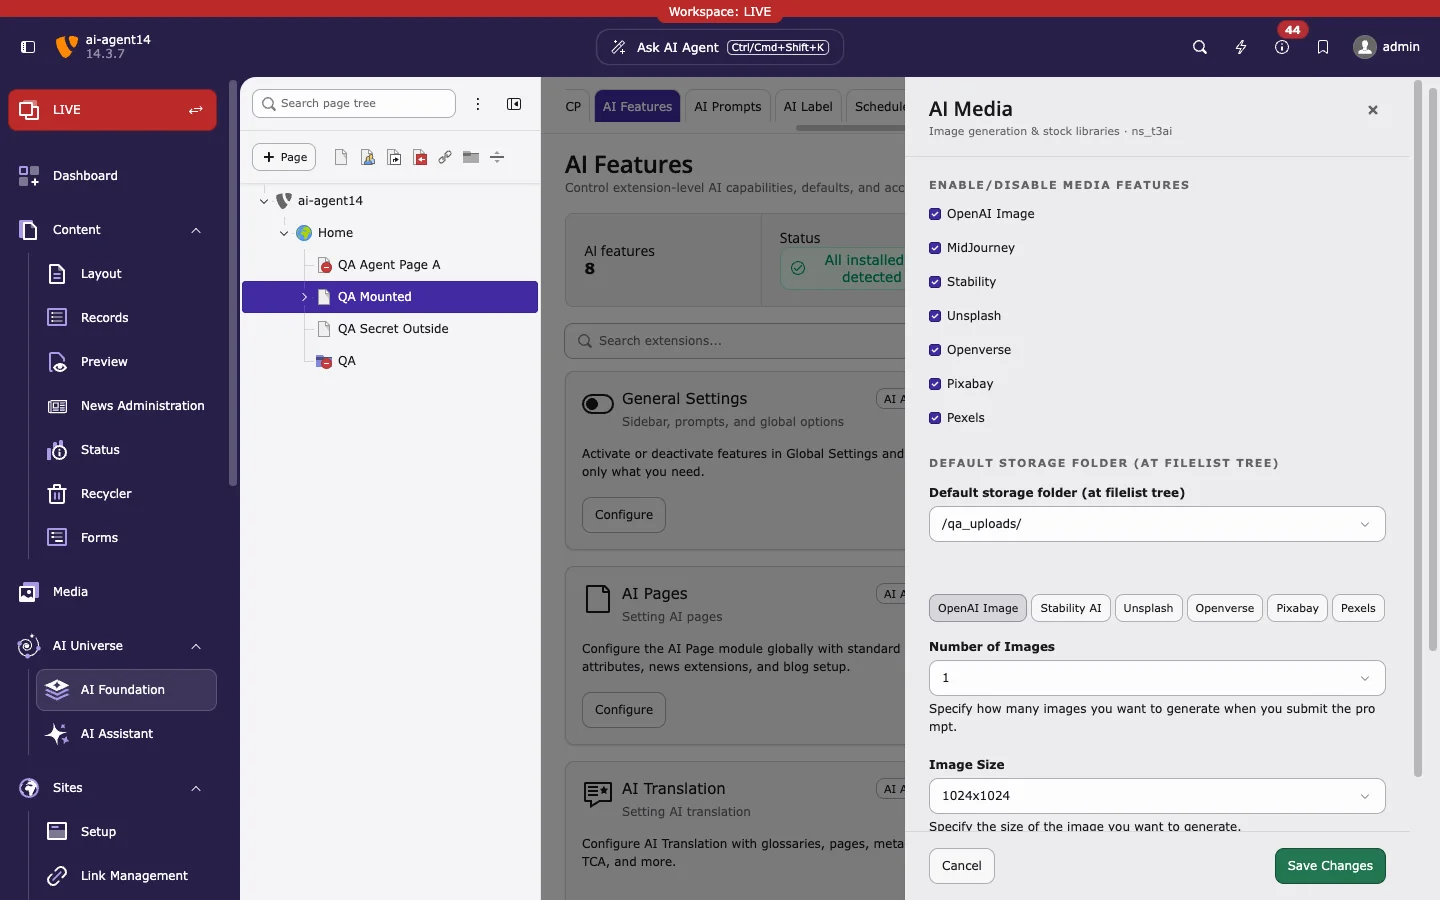Open the Image Size dropdown
This screenshot has width=1440, height=900.
(x=1157, y=796)
